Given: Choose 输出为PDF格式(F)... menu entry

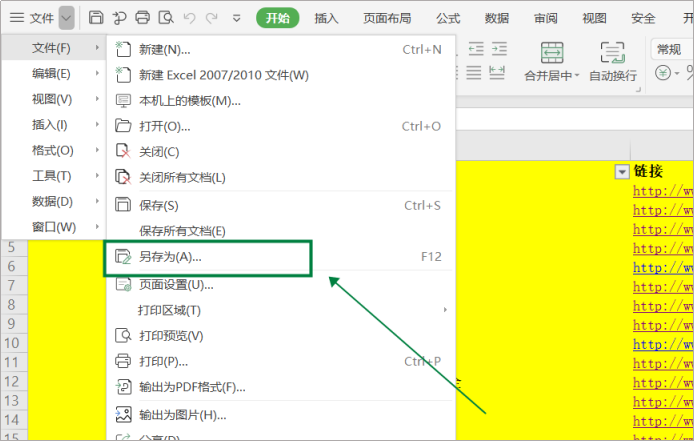Looking at the screenshot, I should click(x=281, y=387).
